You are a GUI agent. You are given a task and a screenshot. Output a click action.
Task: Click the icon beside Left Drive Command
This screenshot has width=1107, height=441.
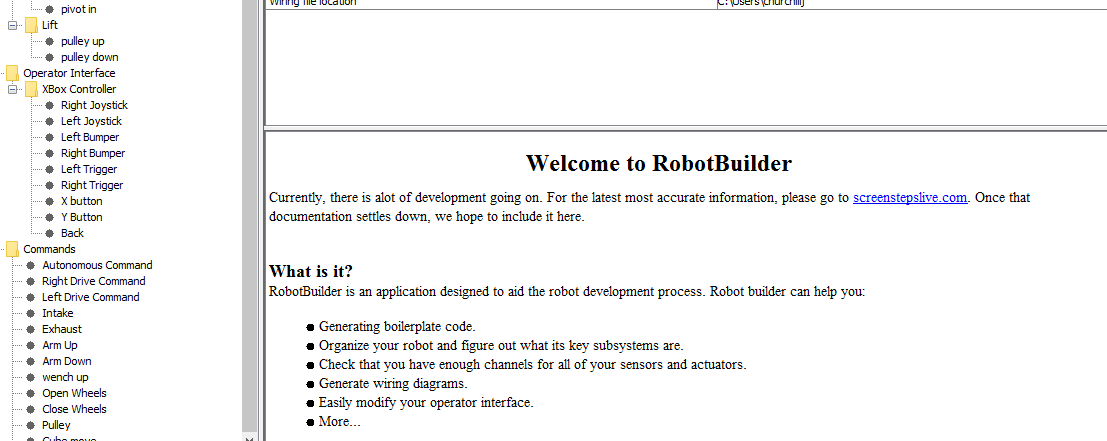(30, 298)
